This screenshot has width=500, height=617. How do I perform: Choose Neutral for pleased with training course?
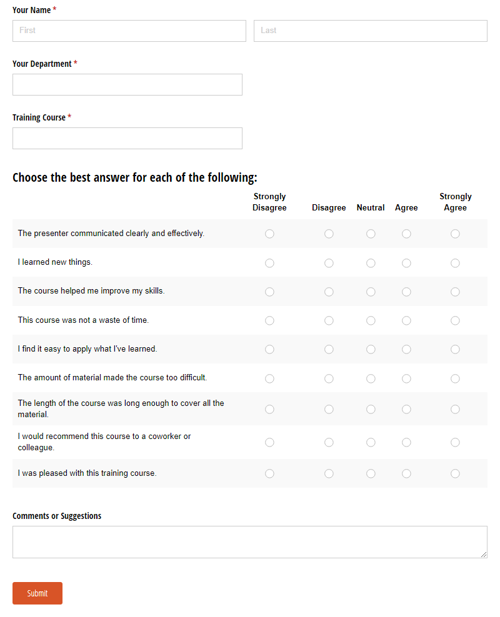[x=371, y=473]
